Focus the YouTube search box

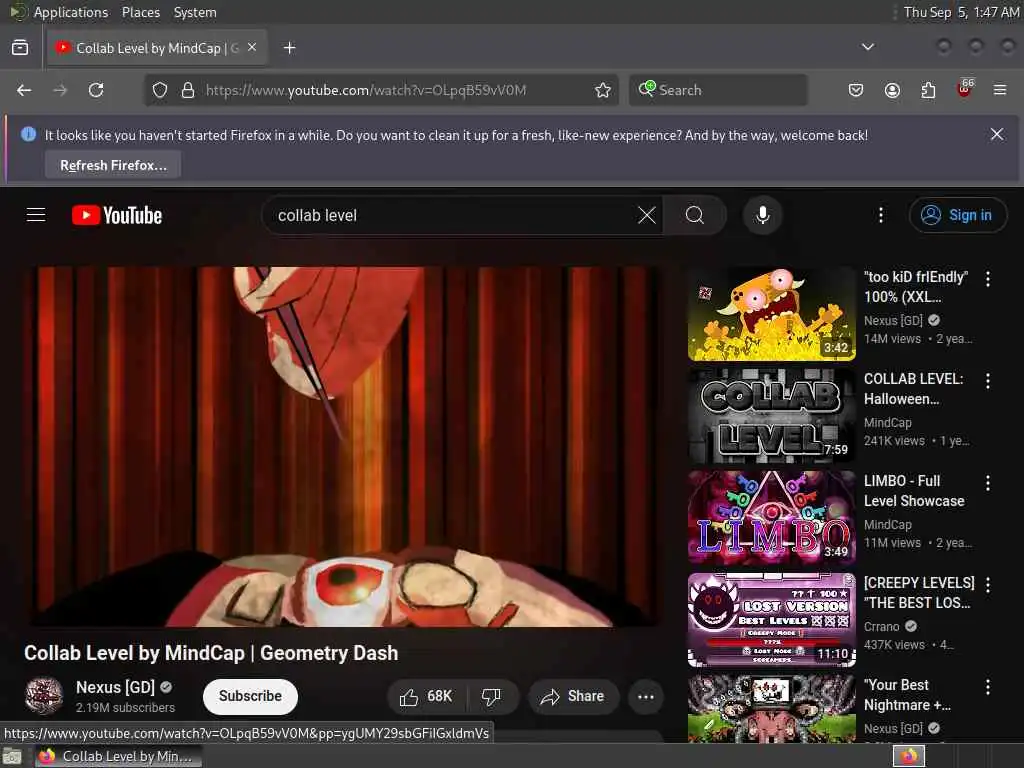[451, 215]
